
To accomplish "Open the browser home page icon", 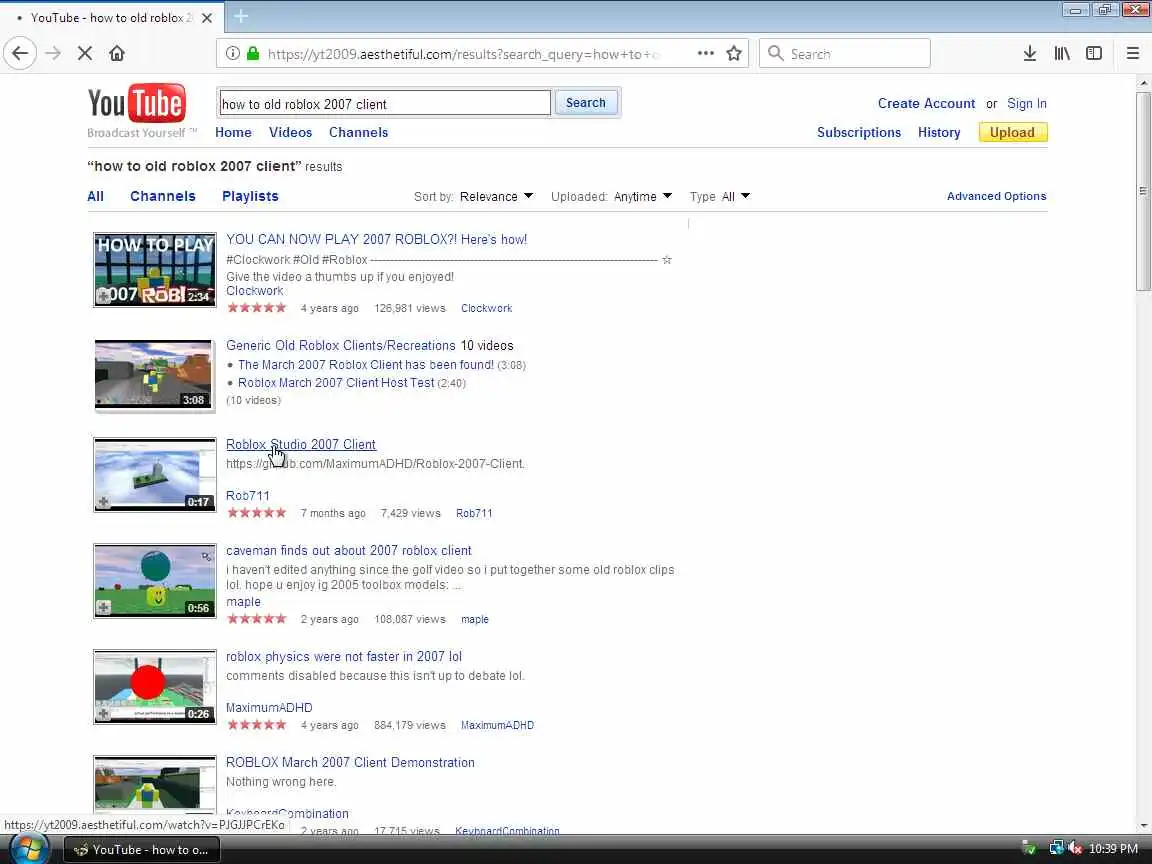I will 117,53.
